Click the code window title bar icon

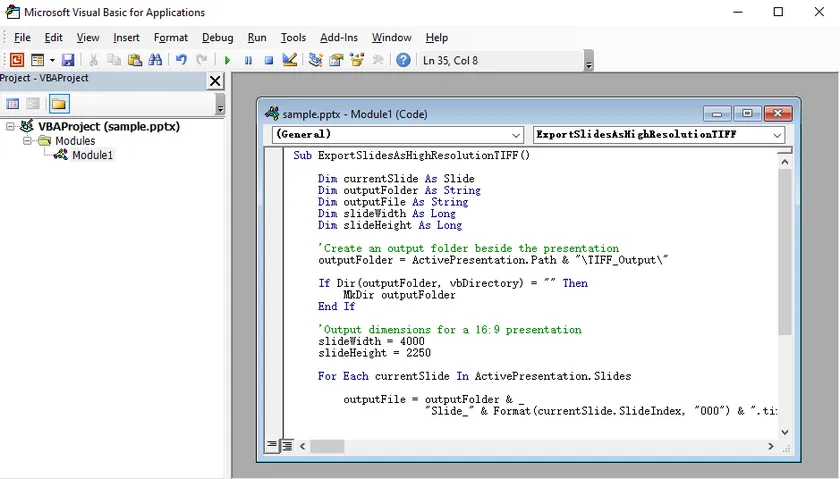coord(272,114)
